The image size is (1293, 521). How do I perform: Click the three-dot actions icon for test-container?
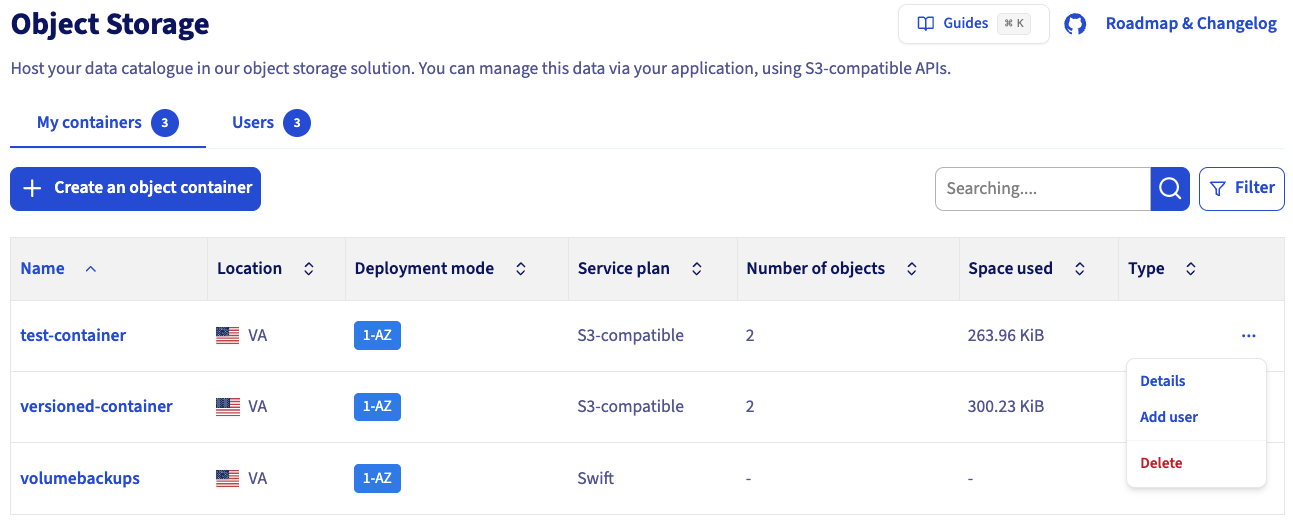tap(1248, 336)
